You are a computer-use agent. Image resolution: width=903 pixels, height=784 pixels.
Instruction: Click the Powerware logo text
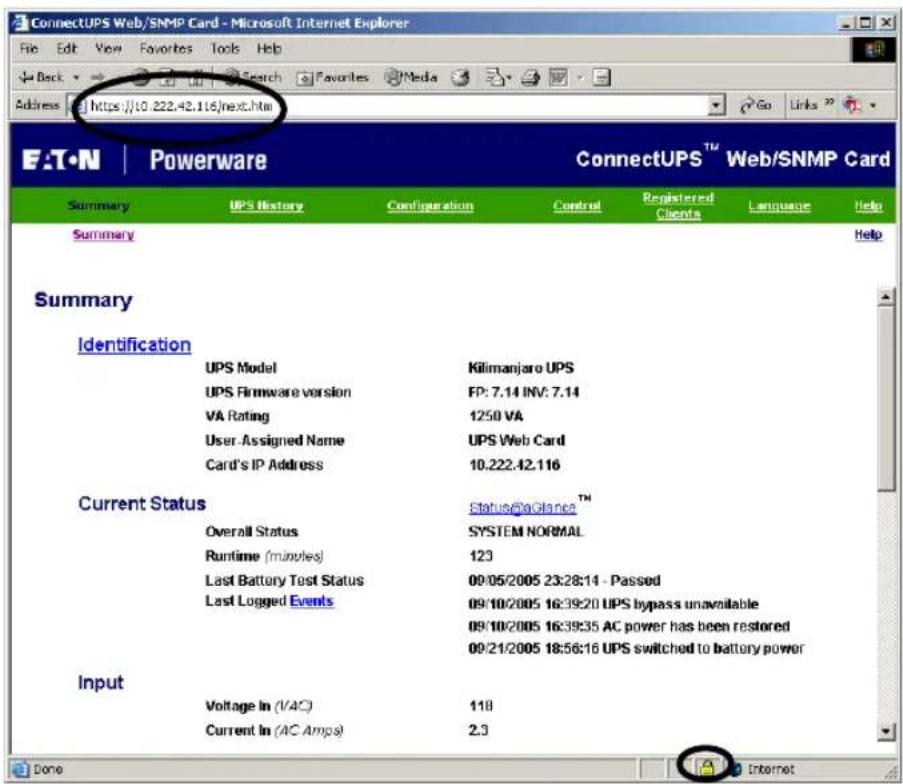tap(208, 160)
